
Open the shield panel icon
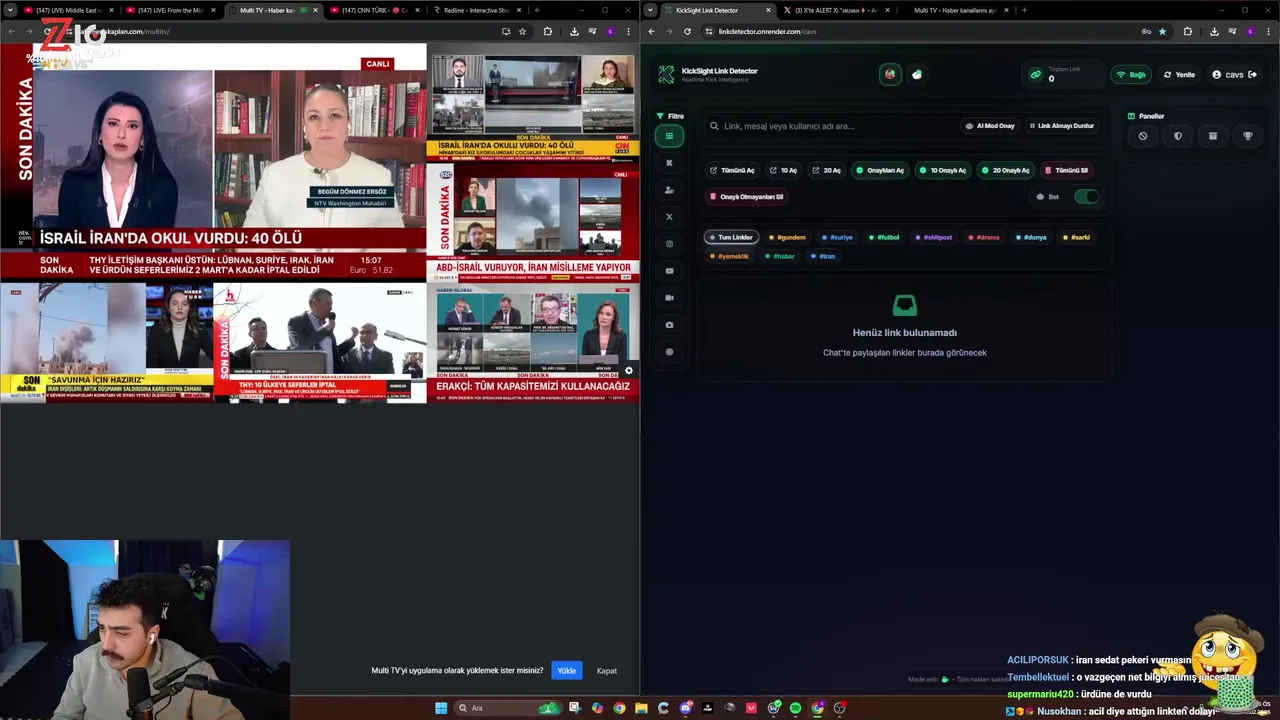click(1178, 136)
